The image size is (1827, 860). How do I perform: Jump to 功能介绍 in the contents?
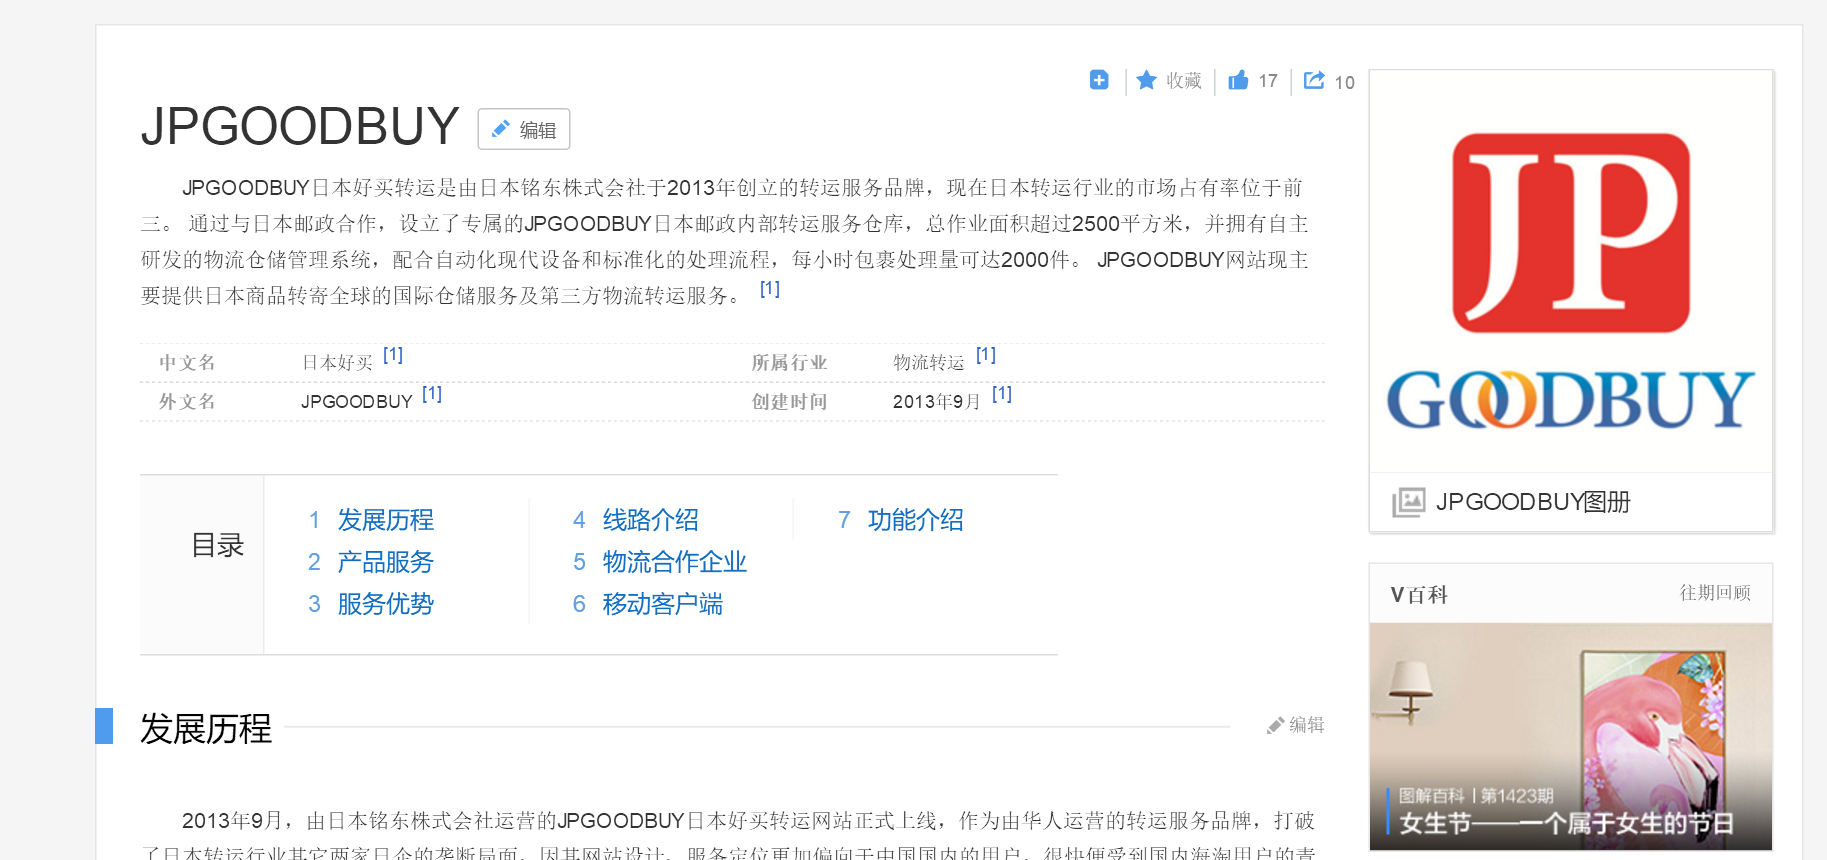[915, 520]
